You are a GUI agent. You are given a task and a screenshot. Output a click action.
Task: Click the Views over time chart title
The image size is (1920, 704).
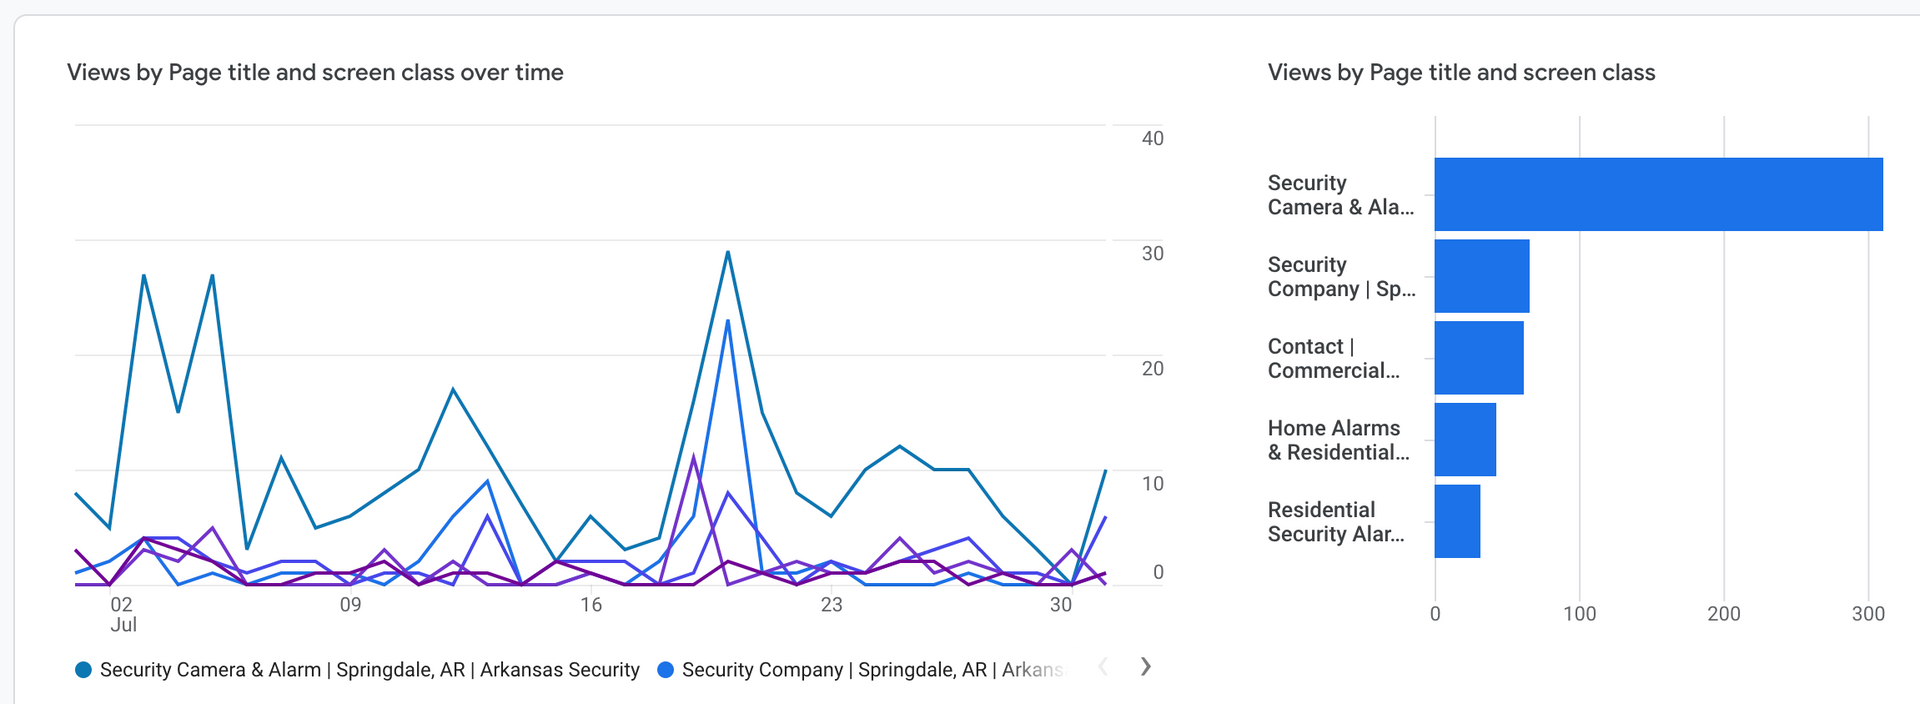315,73
